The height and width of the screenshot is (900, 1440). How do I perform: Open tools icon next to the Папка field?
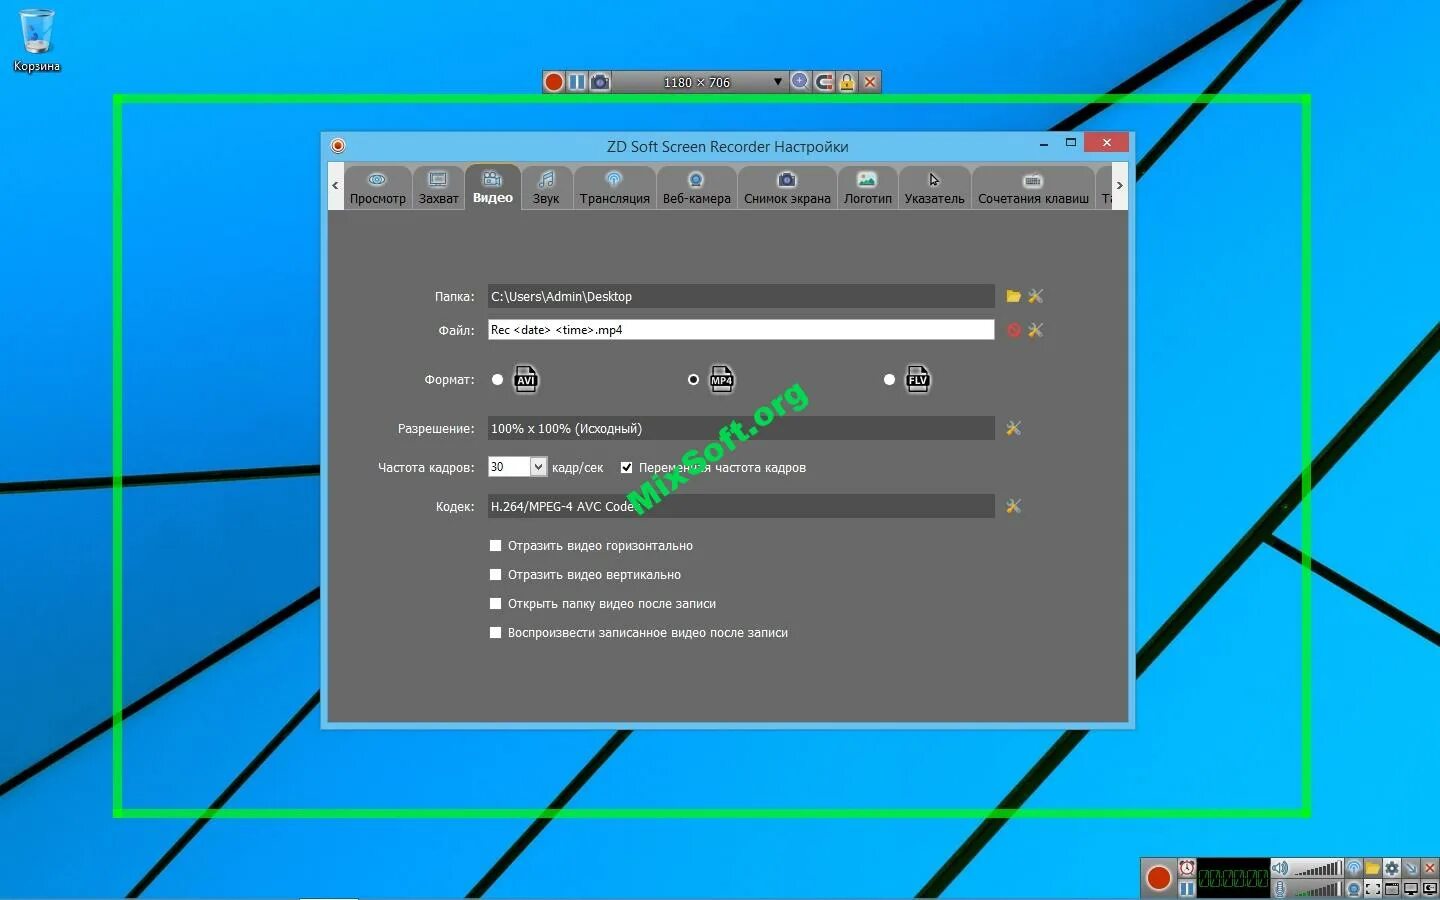1035,296
